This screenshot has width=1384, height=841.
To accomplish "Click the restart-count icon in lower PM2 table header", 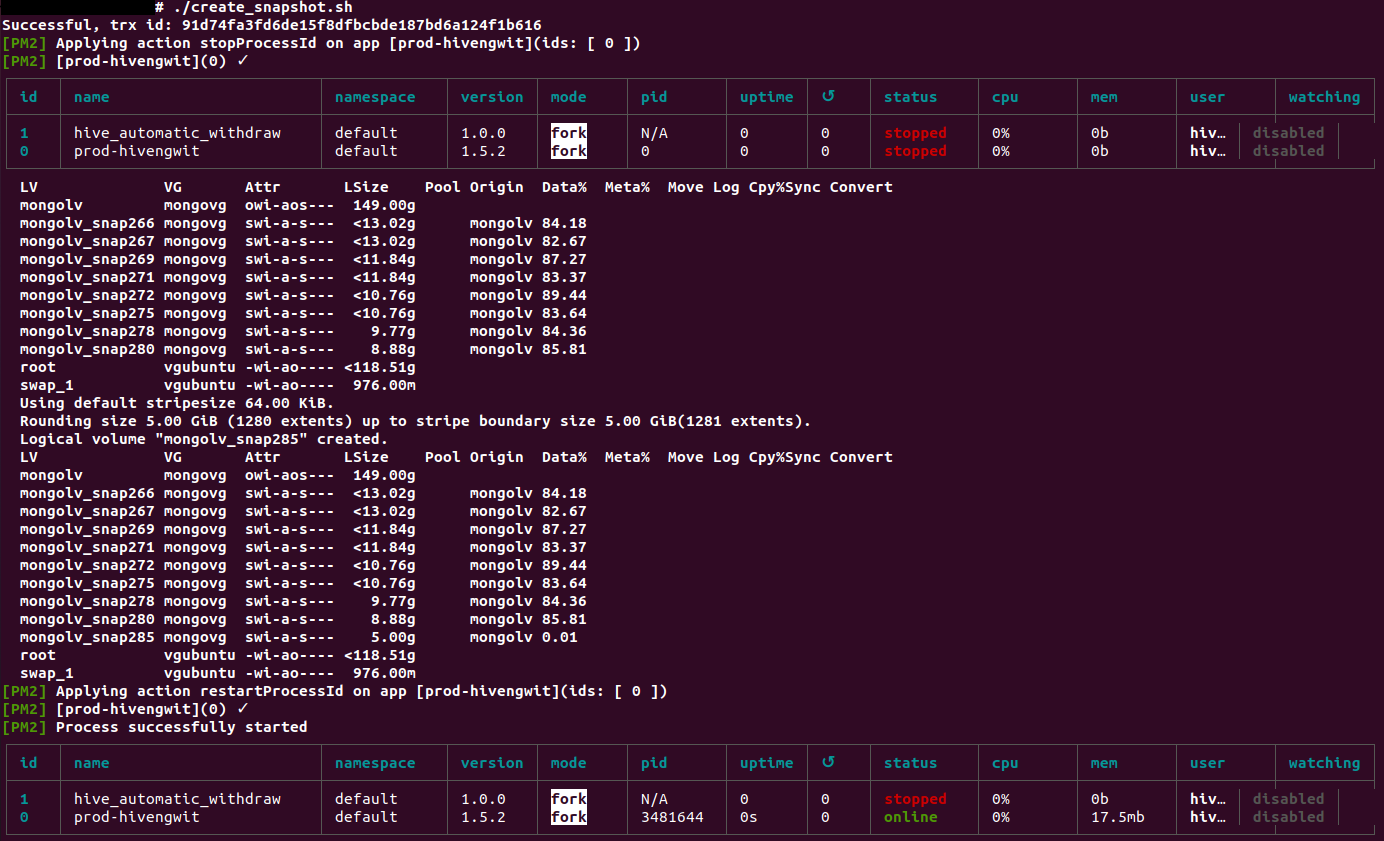I will (x=827, y=763).
